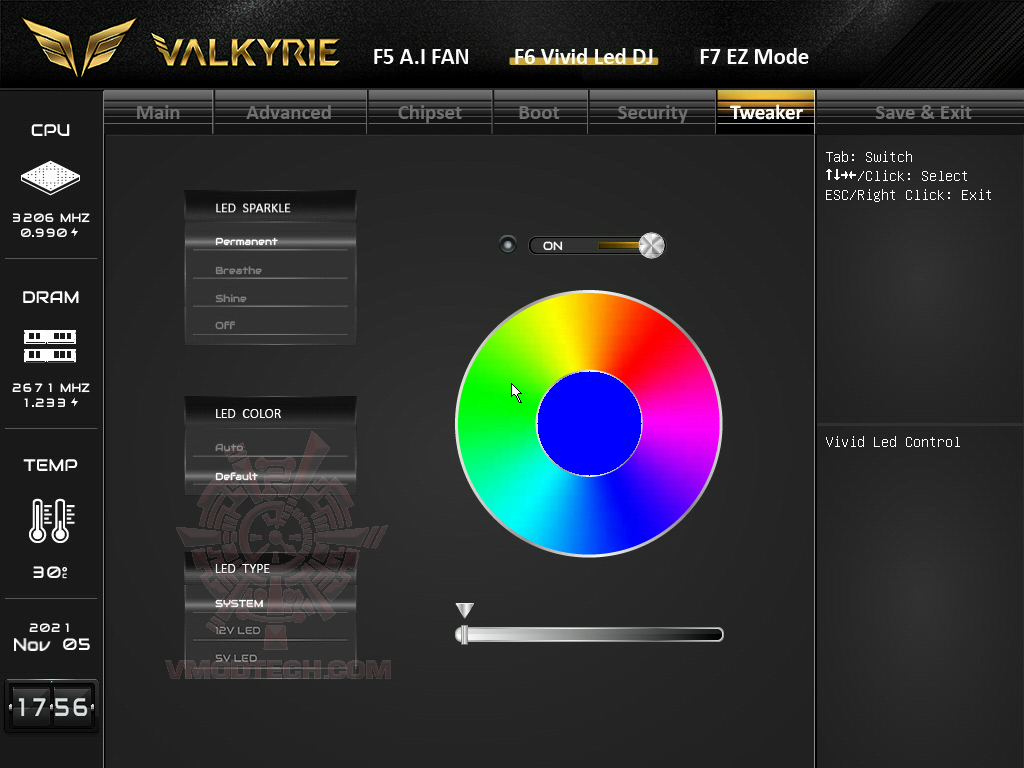This screenshot has height=768, width=1024.
Task: Click the 2671 MHZ DRAM frequency
Action: coord(51,387)
